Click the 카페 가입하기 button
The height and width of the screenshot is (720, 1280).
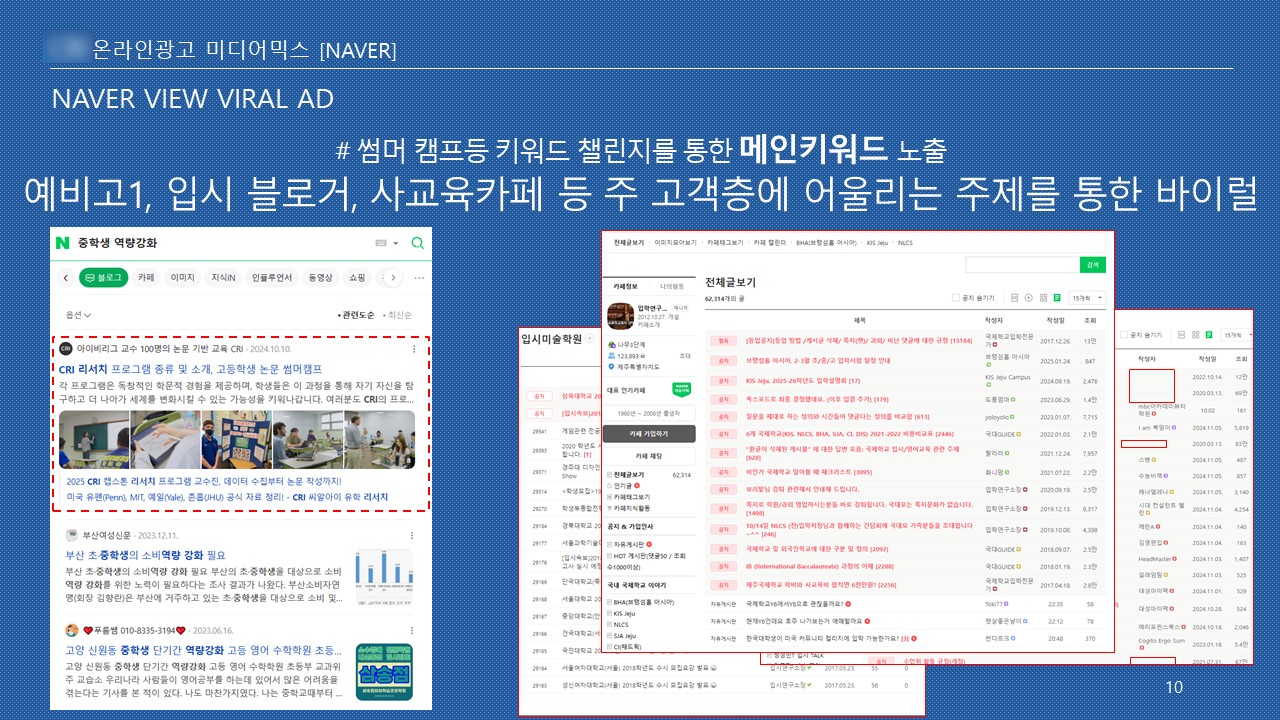(650, 434)
